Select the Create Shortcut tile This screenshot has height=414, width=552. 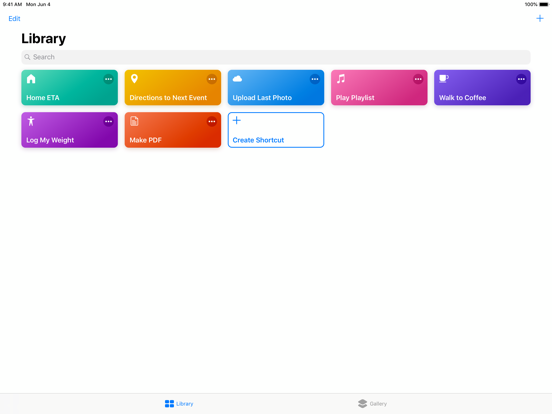[x=276, y=130]
